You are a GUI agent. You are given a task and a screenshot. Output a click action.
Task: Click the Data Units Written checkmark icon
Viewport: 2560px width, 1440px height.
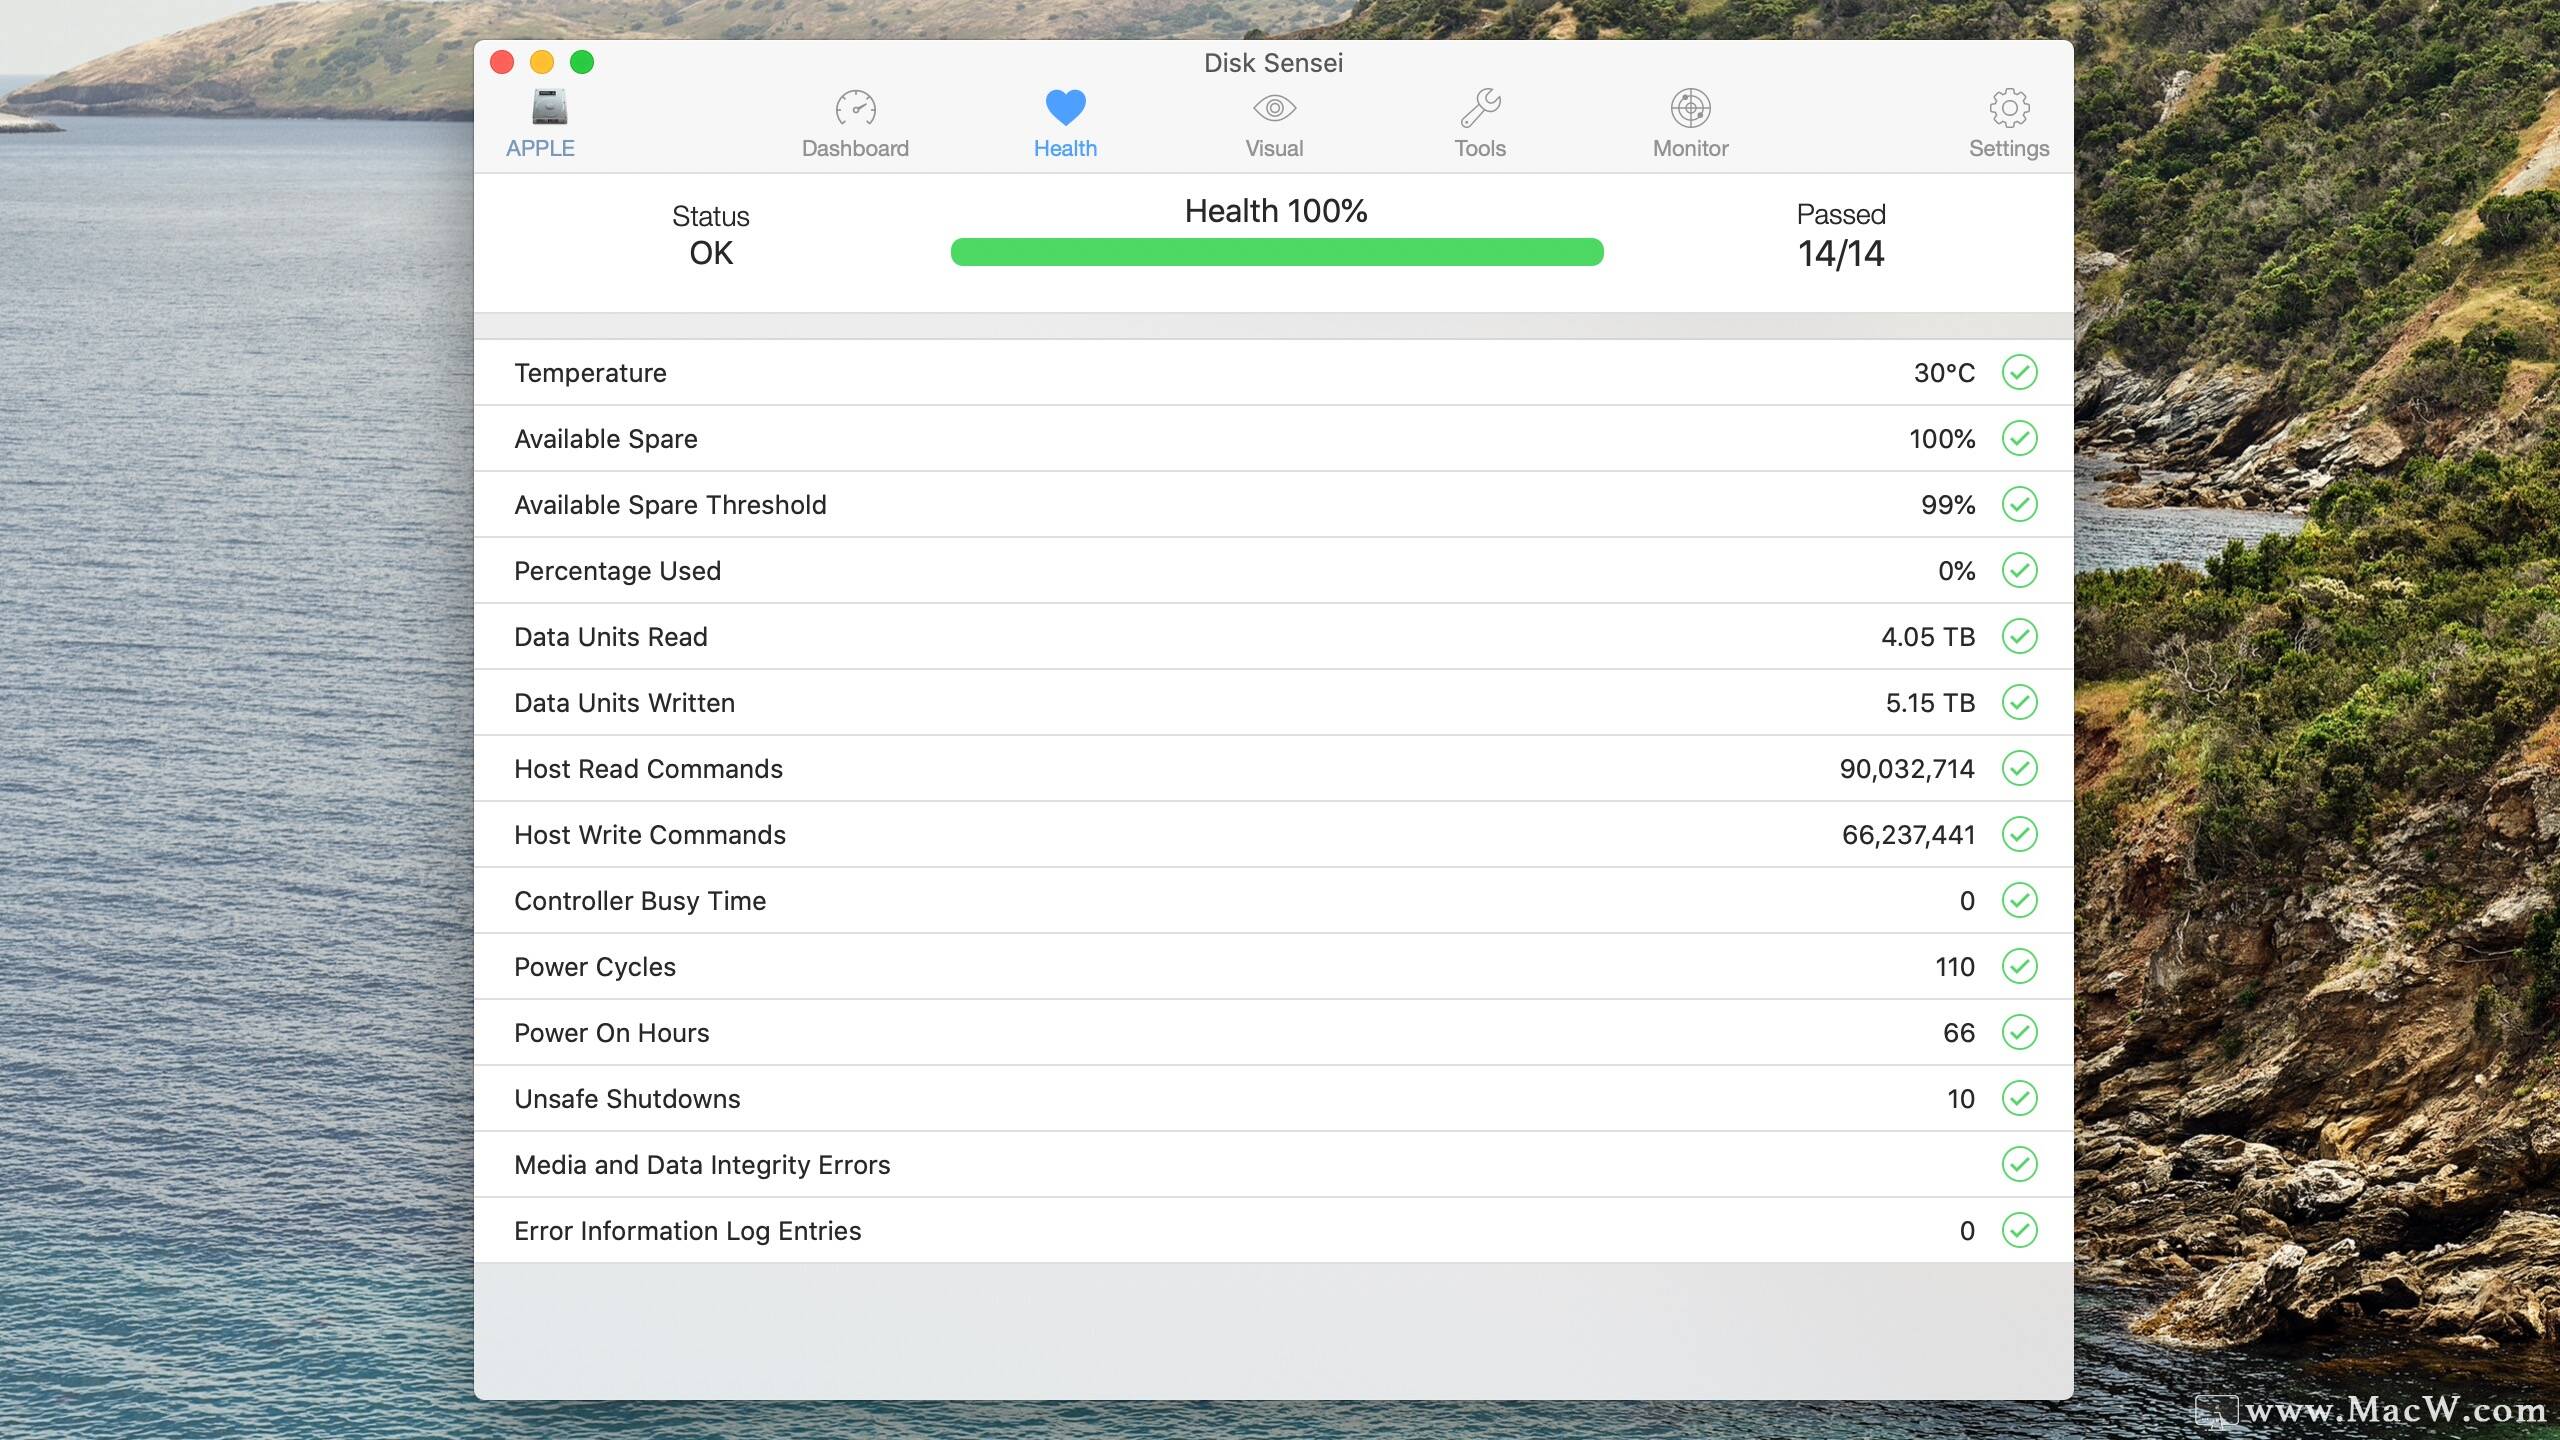(x=2019, y=702)
